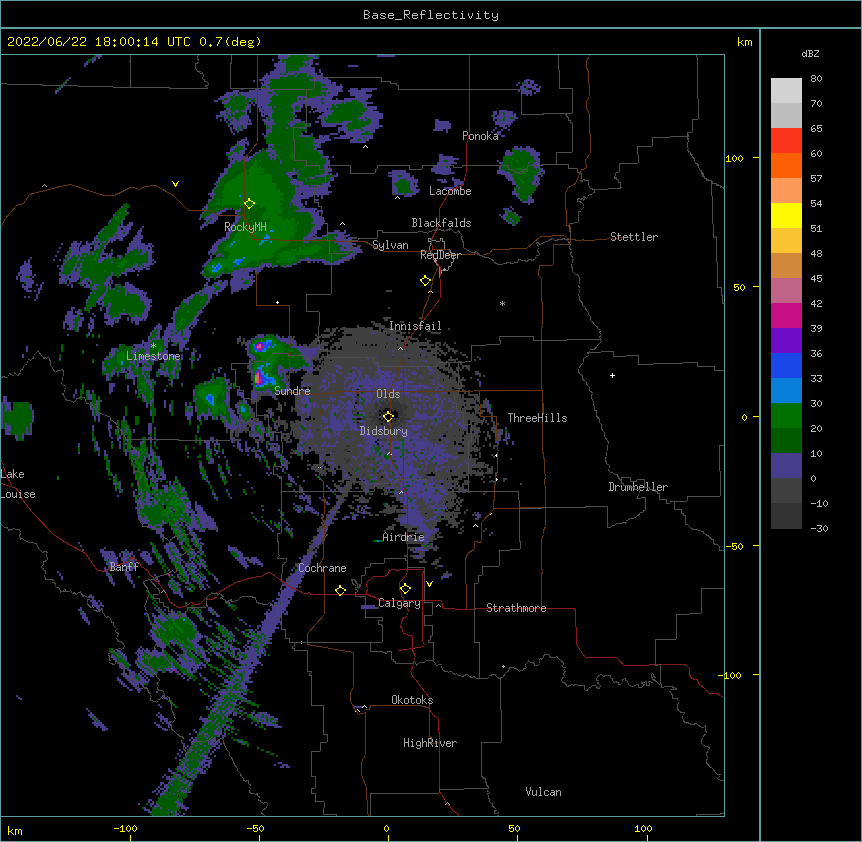Click the magenta storm core near Sundre
862x842 pixels.
pos(258,378)
